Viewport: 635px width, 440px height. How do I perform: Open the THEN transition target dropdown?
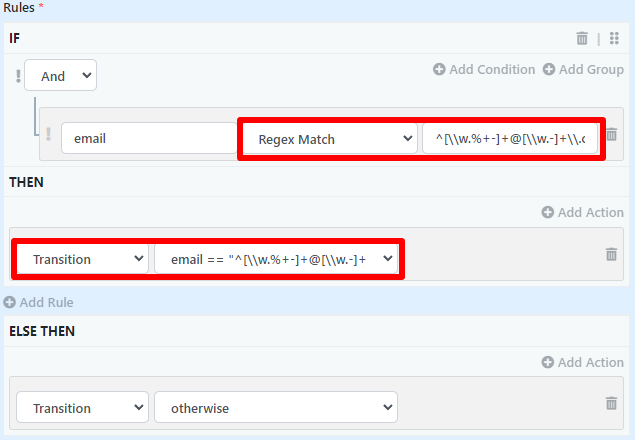(x=276, y=259)
